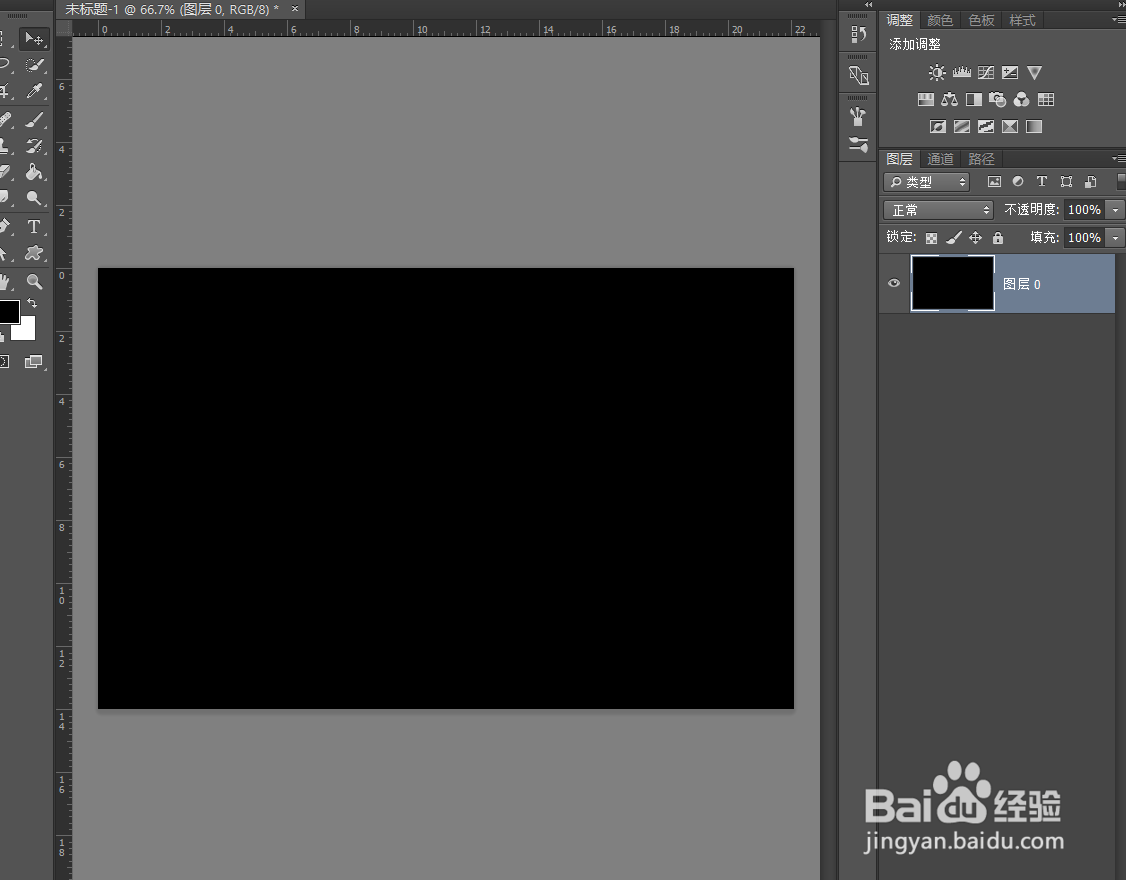The height and width of the screenshot is (880, 1126).
Task: Open the layers panel flyout menu
Action: (1117, 158)
